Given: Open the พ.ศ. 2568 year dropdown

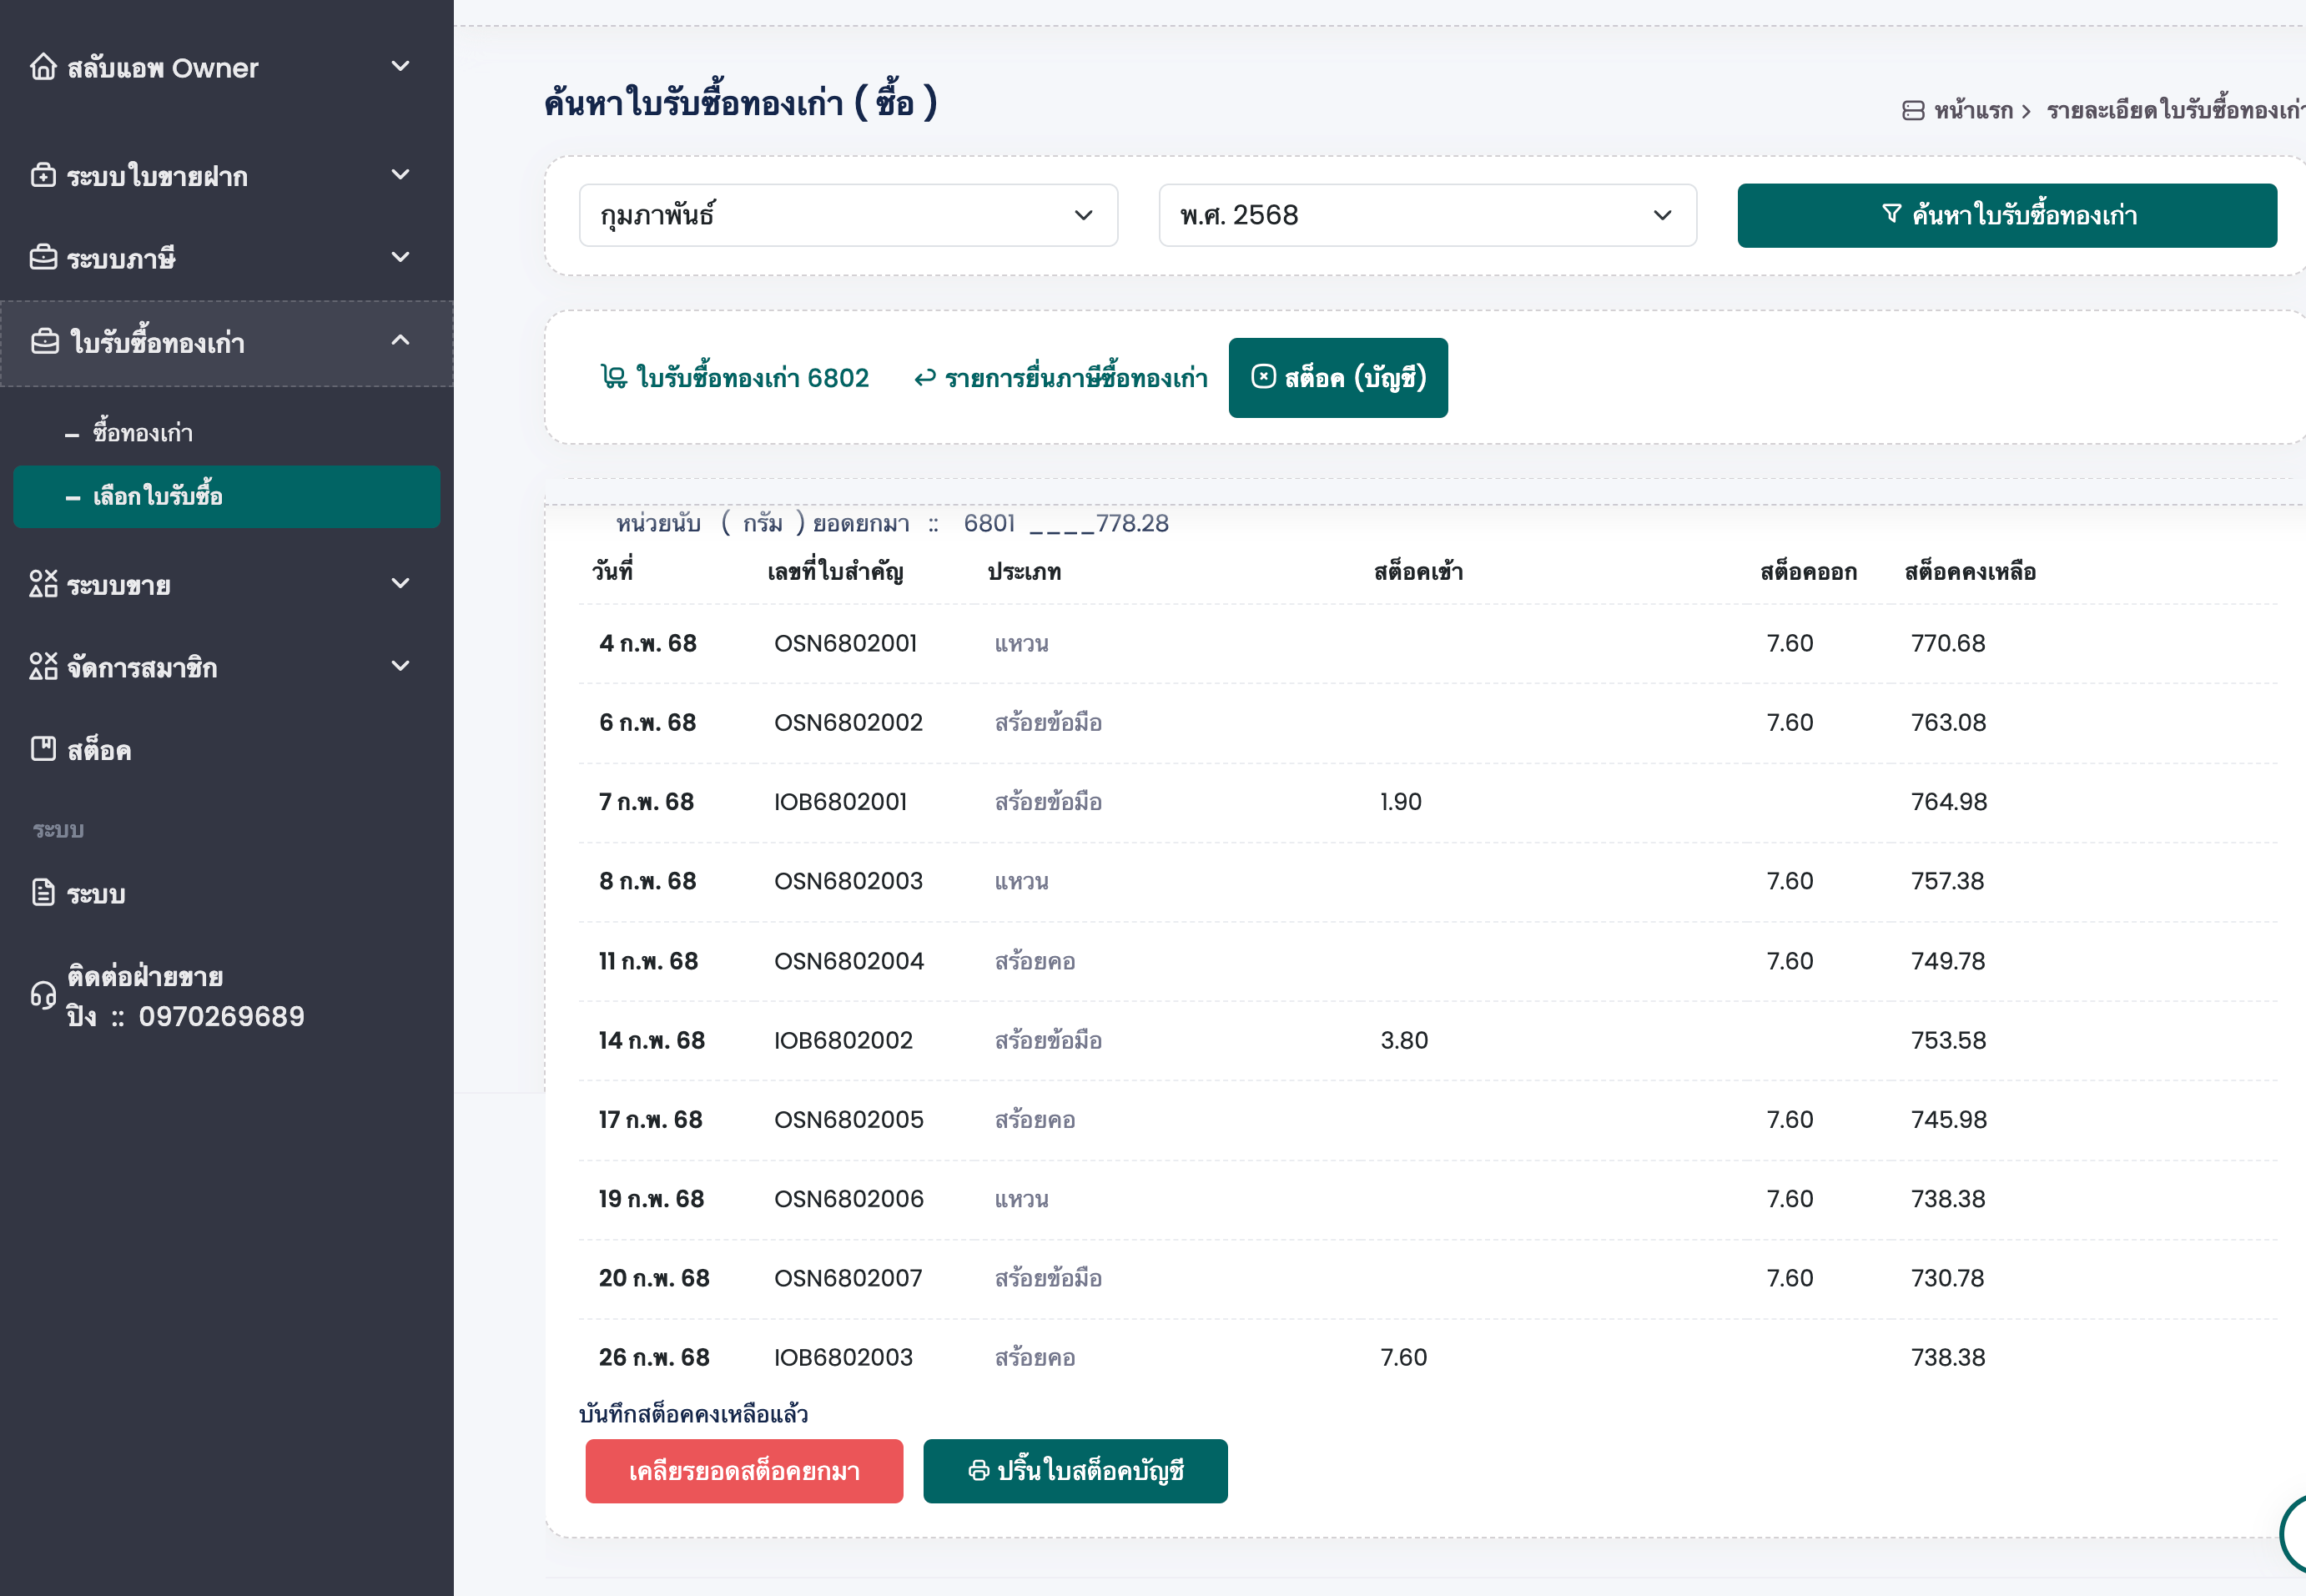Looking at the screenshot, I should tap(1426, 215).
